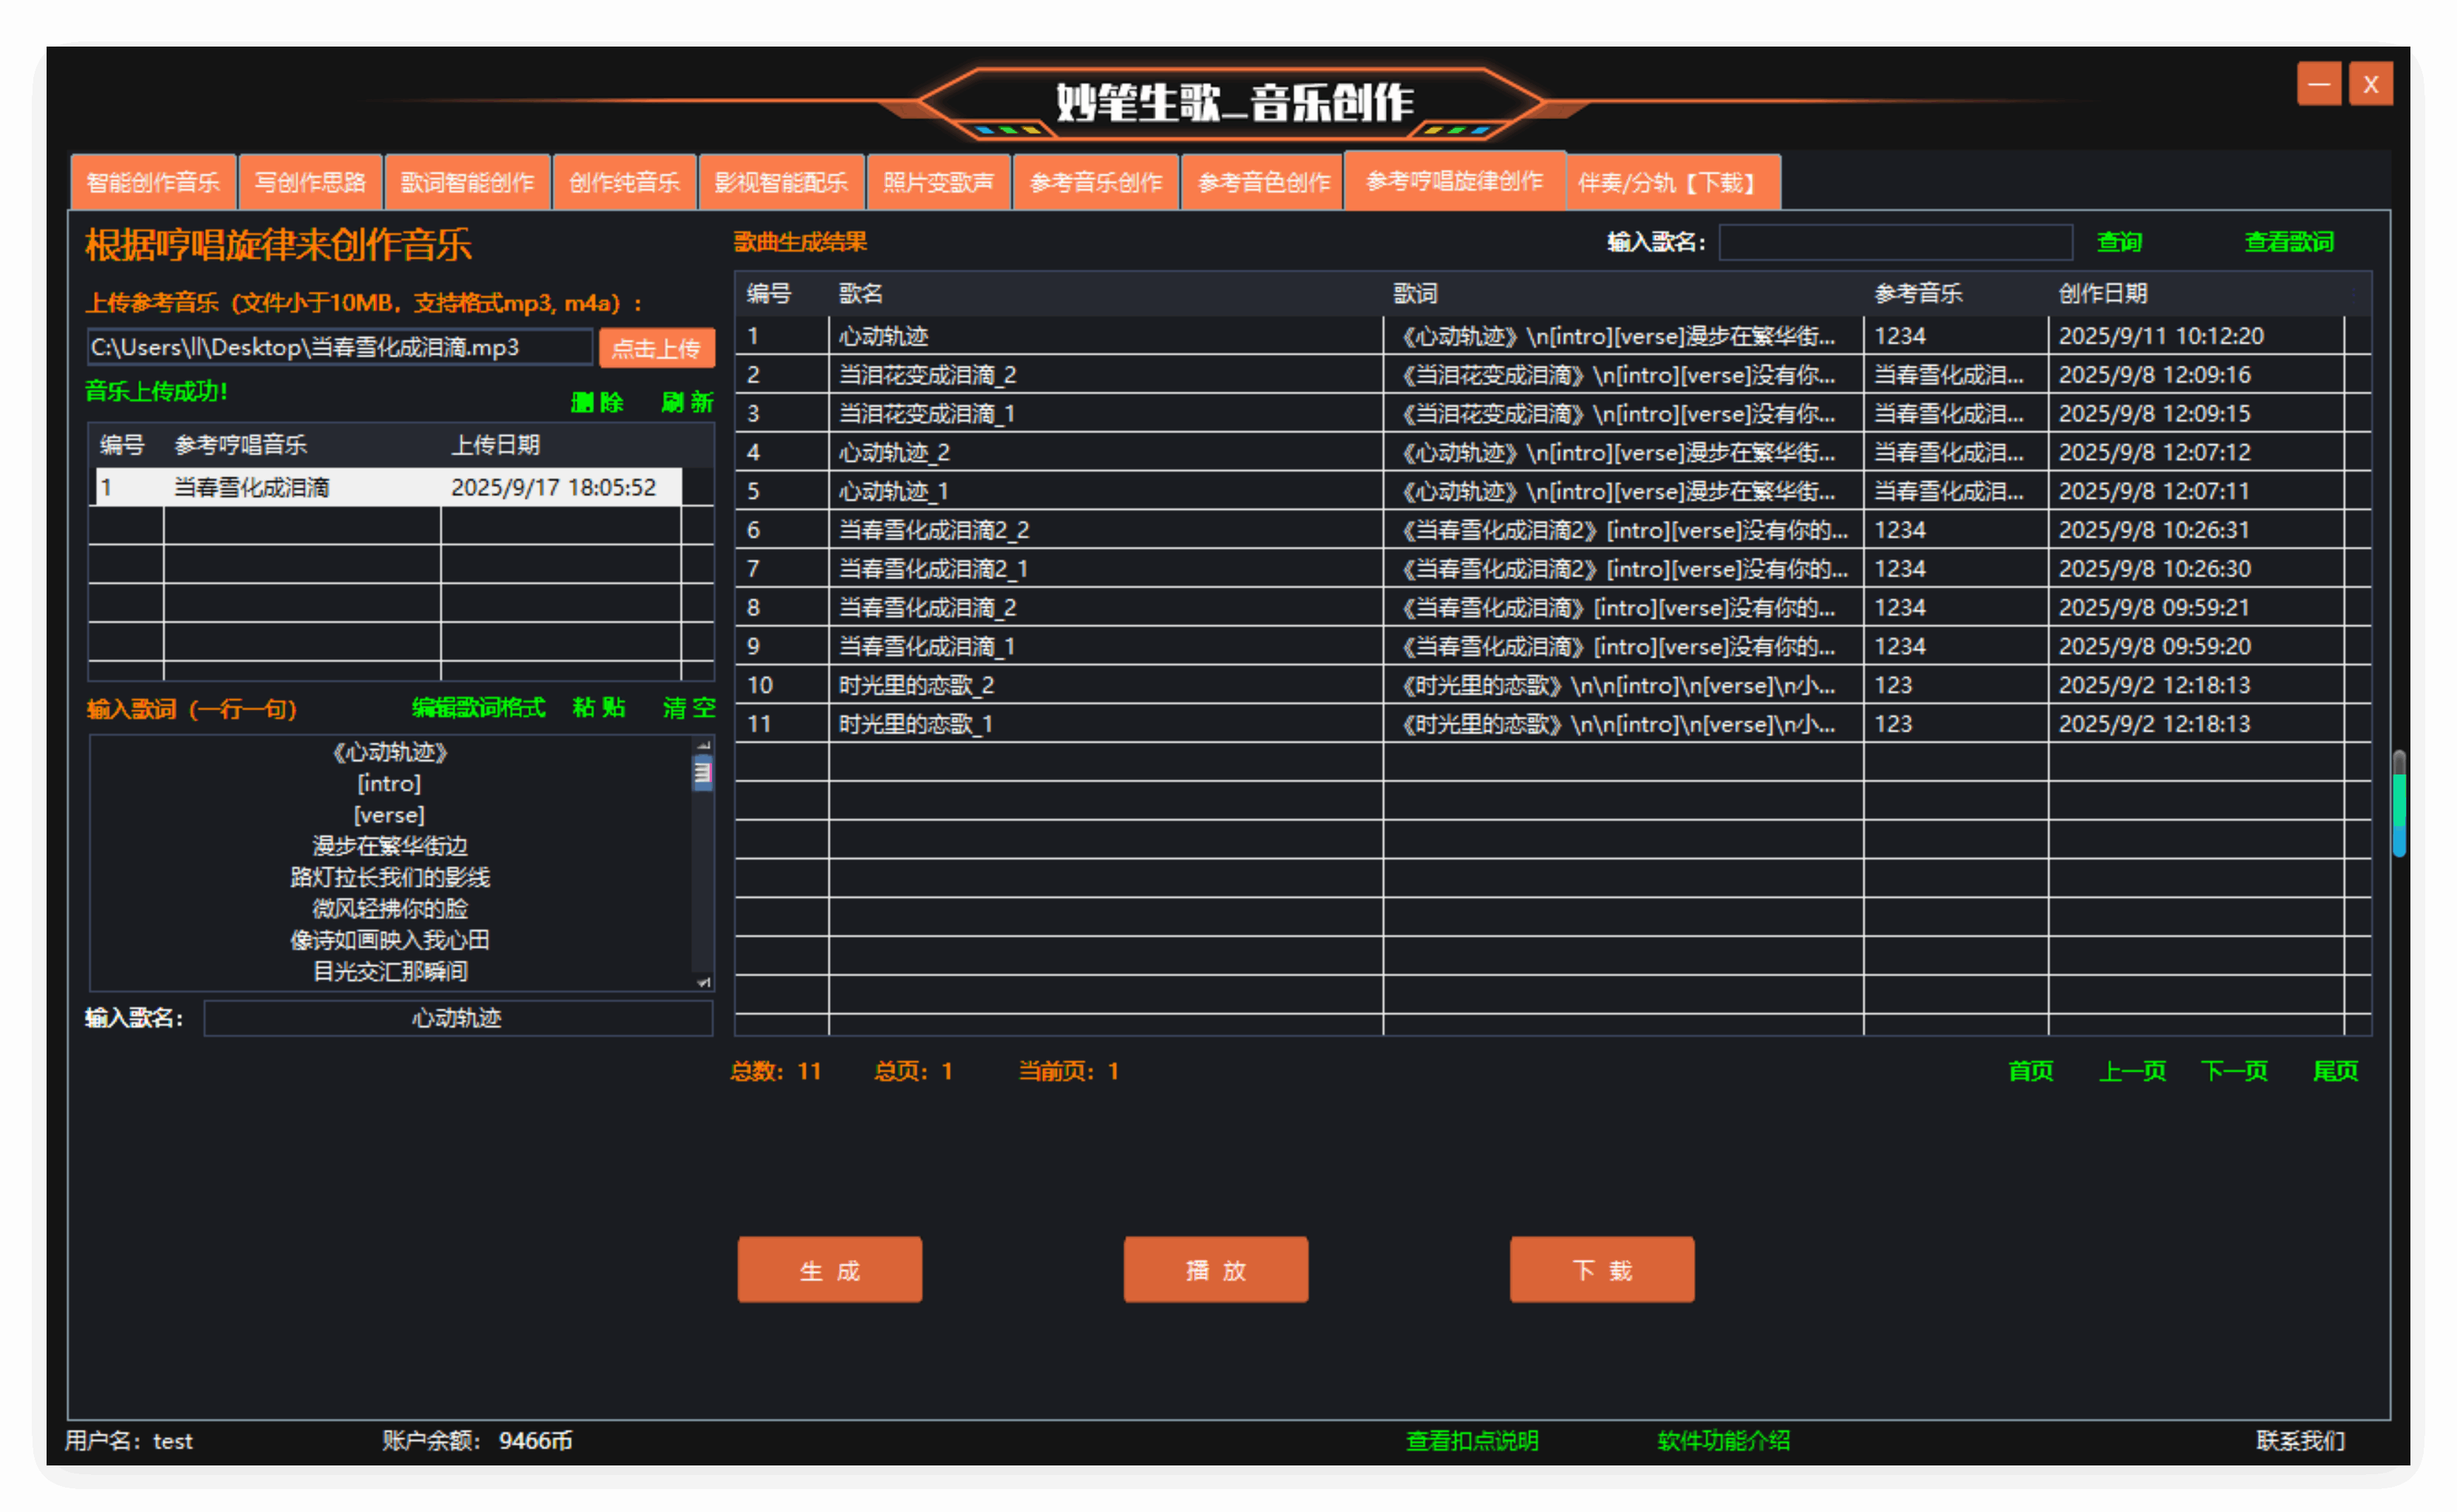Click the 清空 lyrics link
Viewport: 2457px width, 1512px height.
[688, 708]
